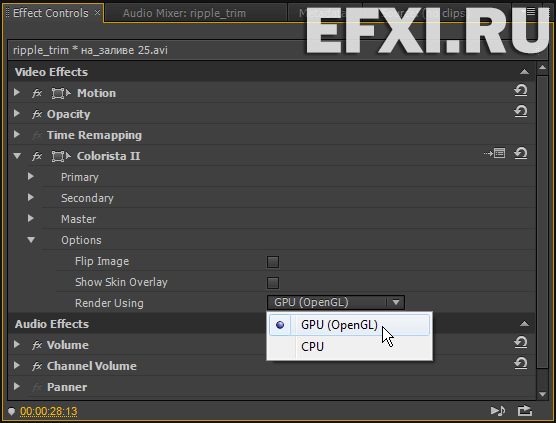This screenshot has width=556, height=423.
Task: Reset the Motion effect
Action: pyautogui.click(x=521, y=91)
